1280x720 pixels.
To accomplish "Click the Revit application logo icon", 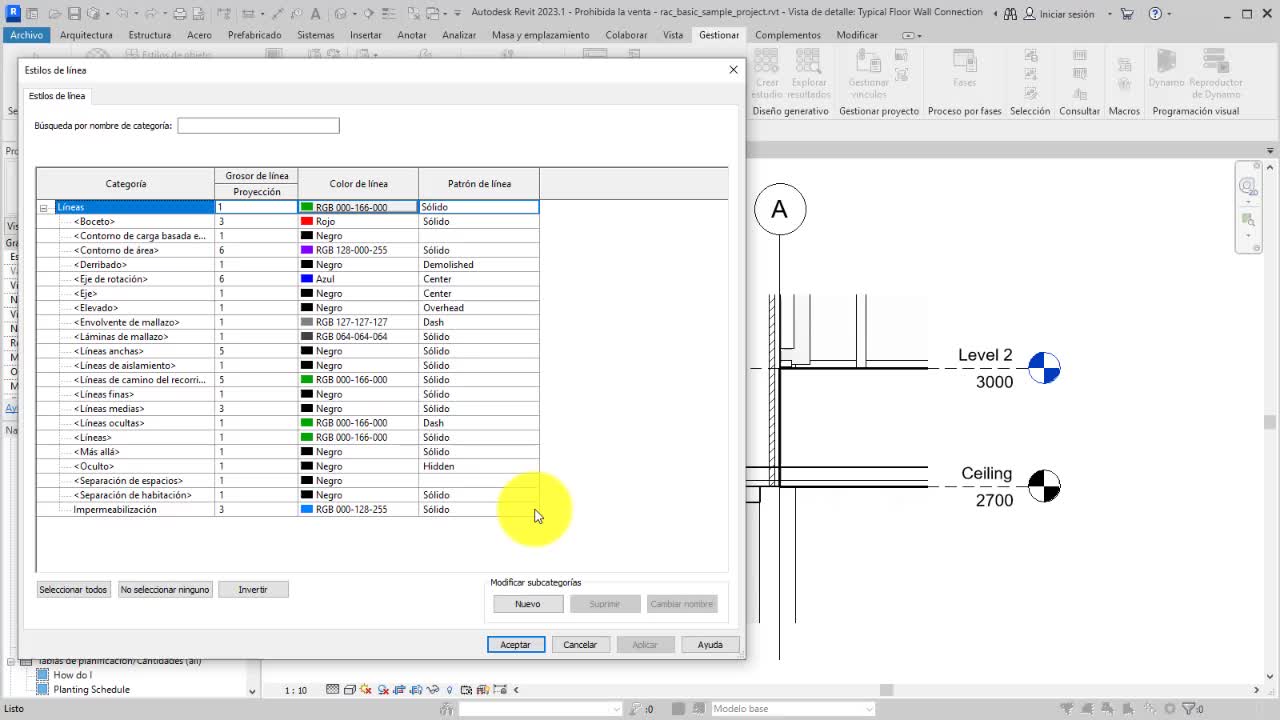I will pos(14,13).
